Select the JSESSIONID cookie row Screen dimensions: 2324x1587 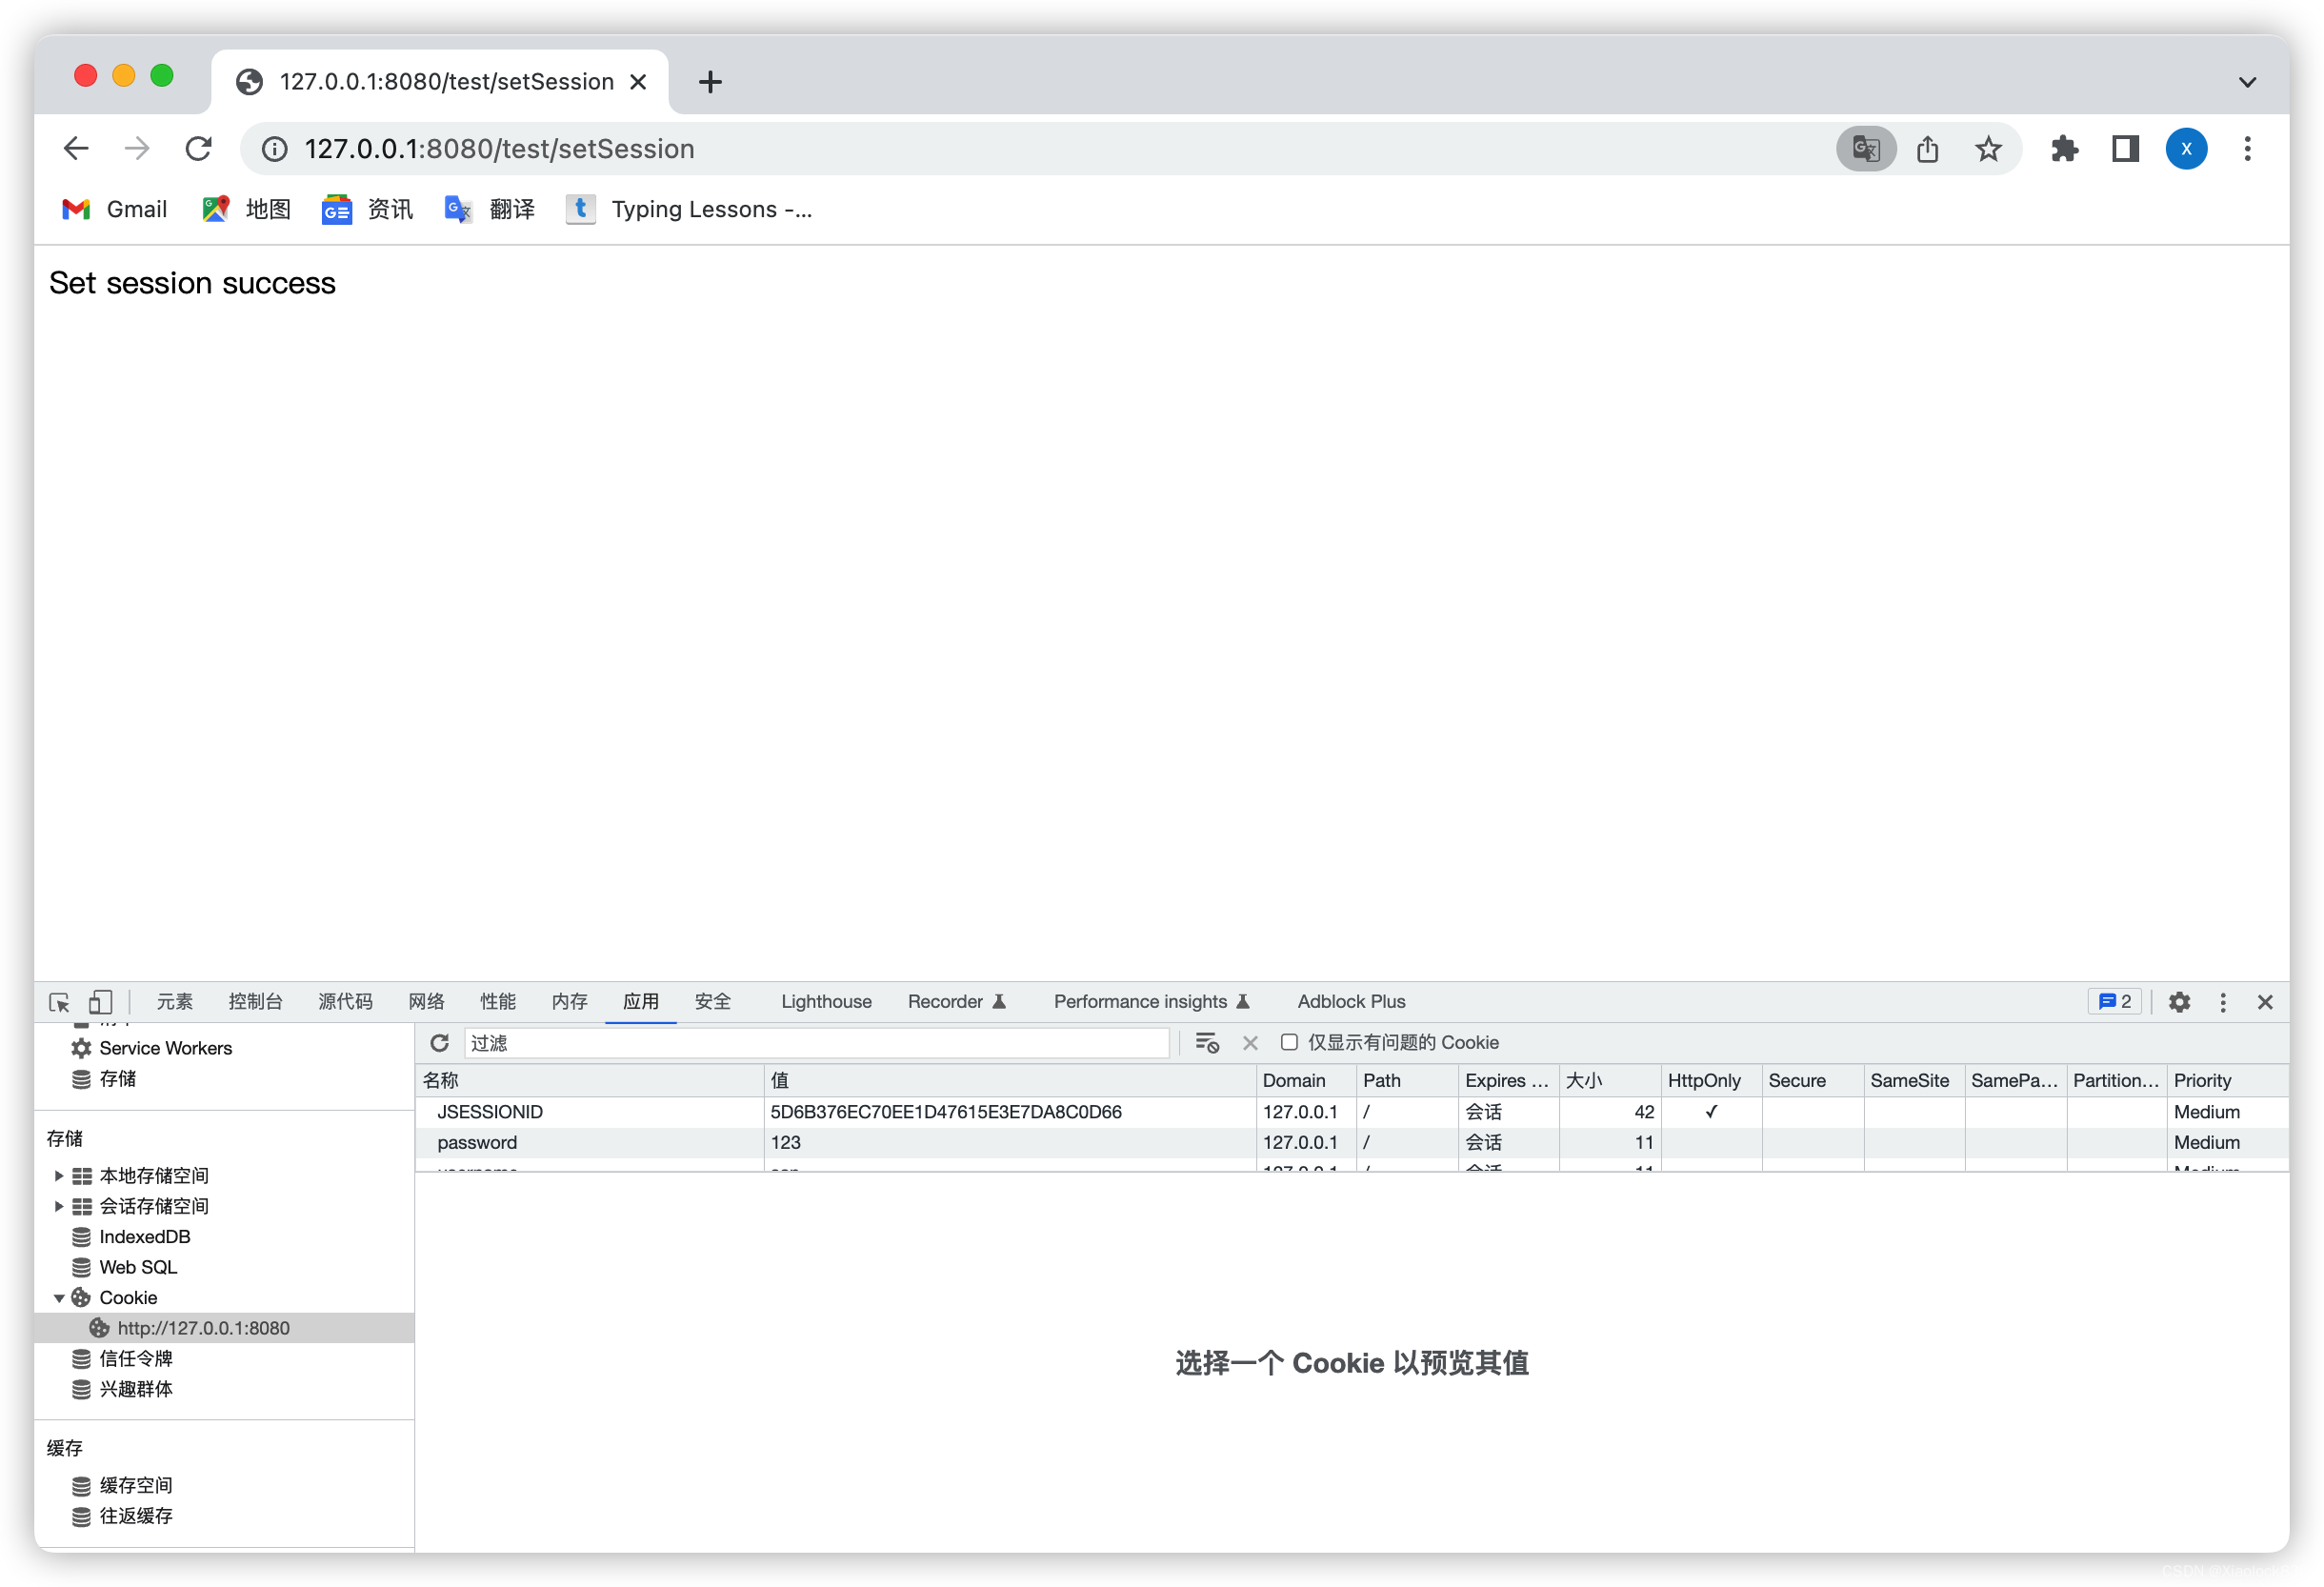click(1351, 1112)
